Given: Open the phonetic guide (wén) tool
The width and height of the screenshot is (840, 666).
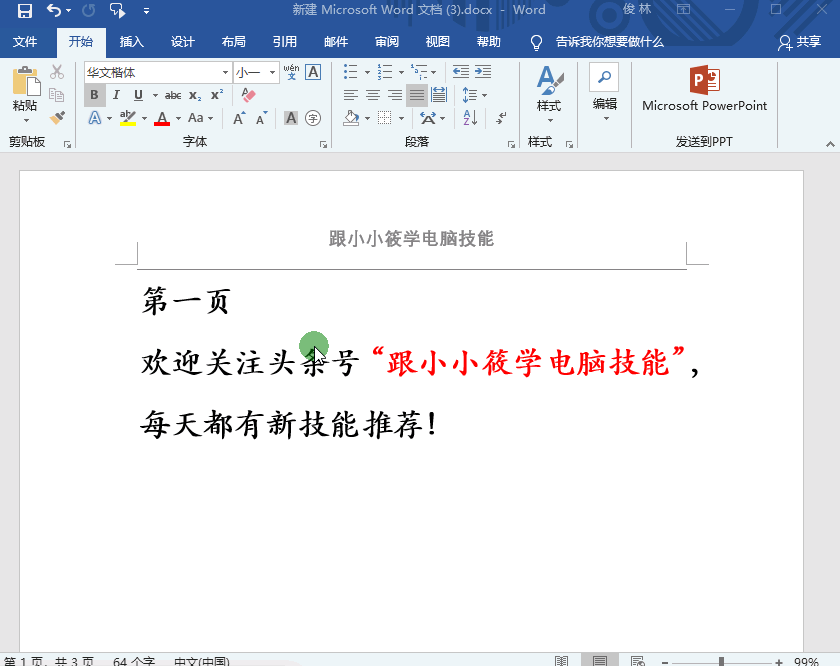Looking at the screenshot, I should click(x=291, y=72).
